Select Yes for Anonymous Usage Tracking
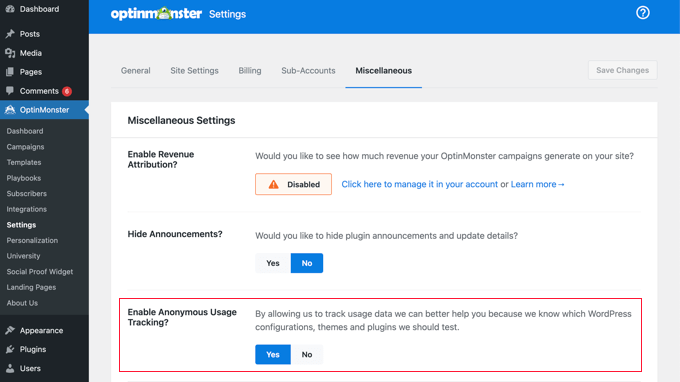 (x=273, y=355)
